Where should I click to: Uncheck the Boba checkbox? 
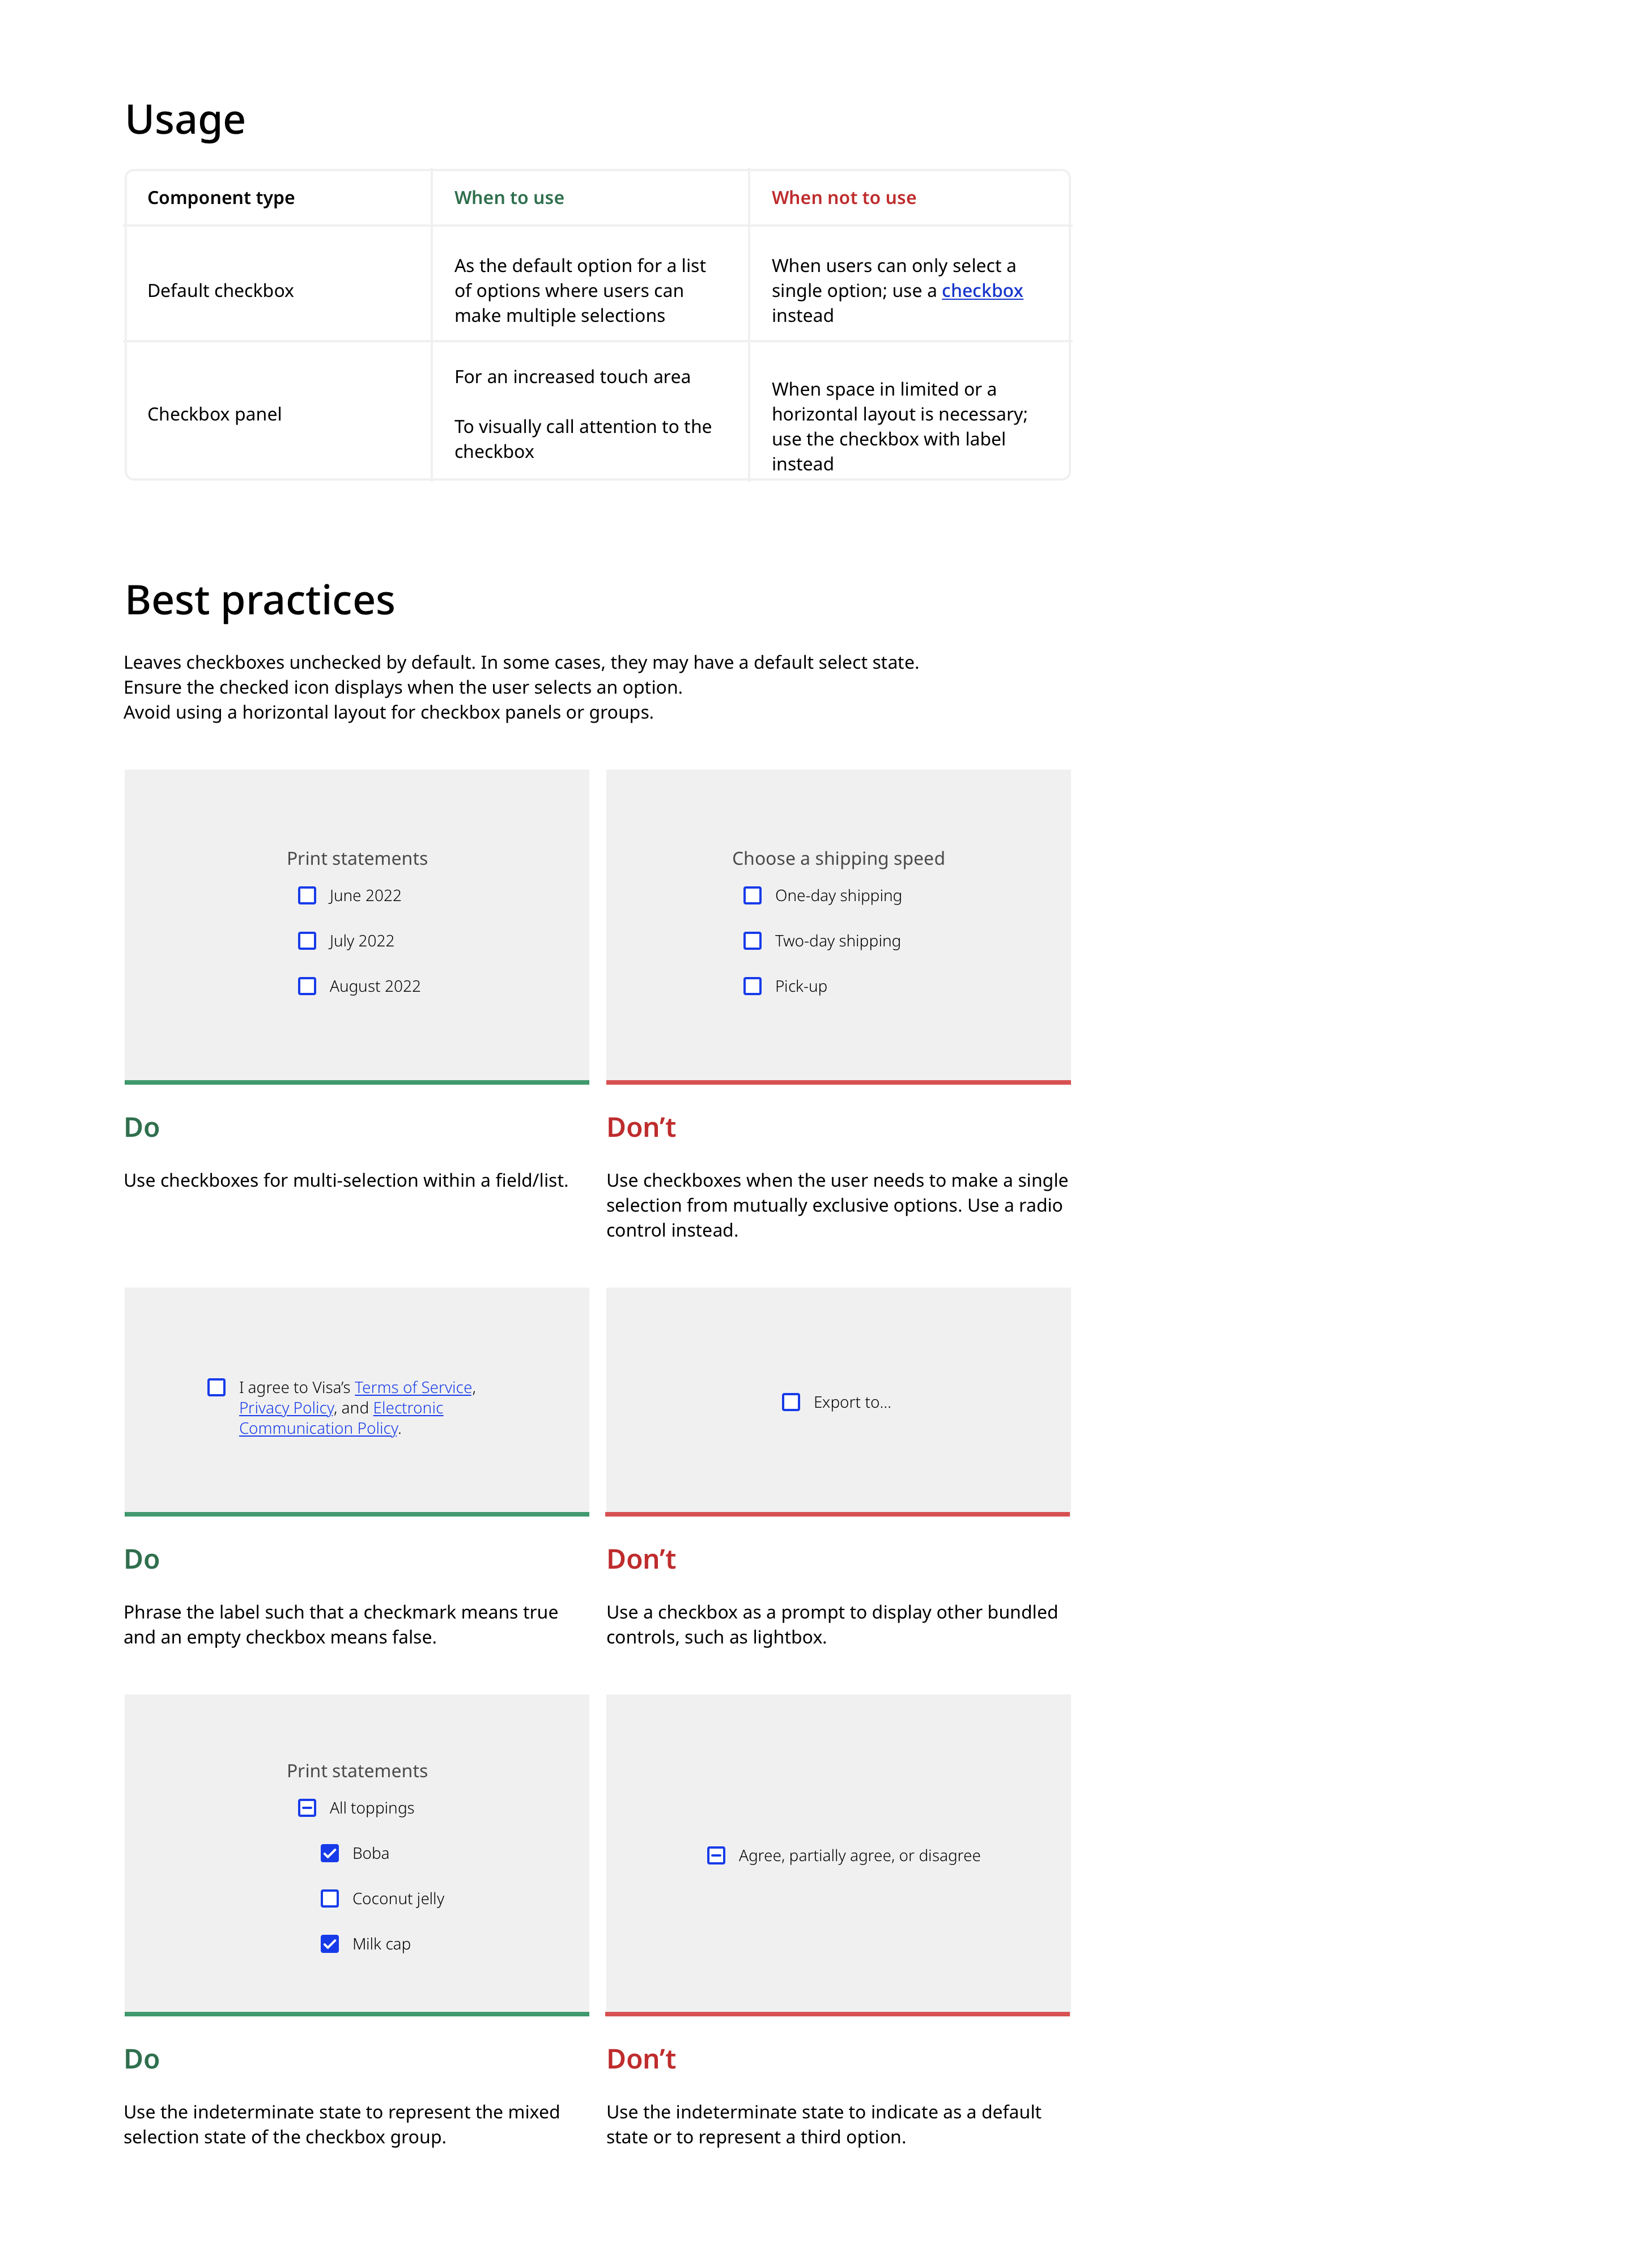pyautogui.click(x=330, y=1853)
